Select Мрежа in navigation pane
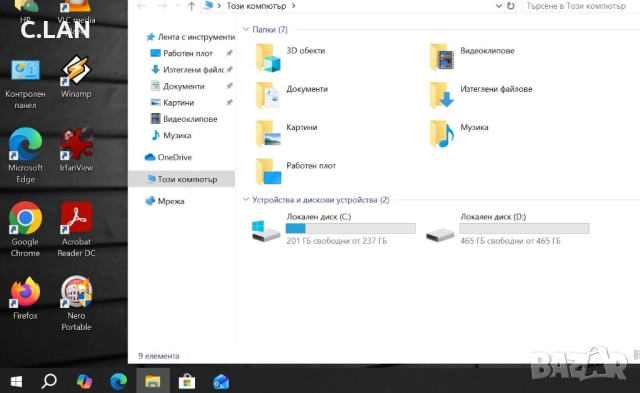Image resolution: width=640 pixels, height=393 pixels. tap(165, 201)
